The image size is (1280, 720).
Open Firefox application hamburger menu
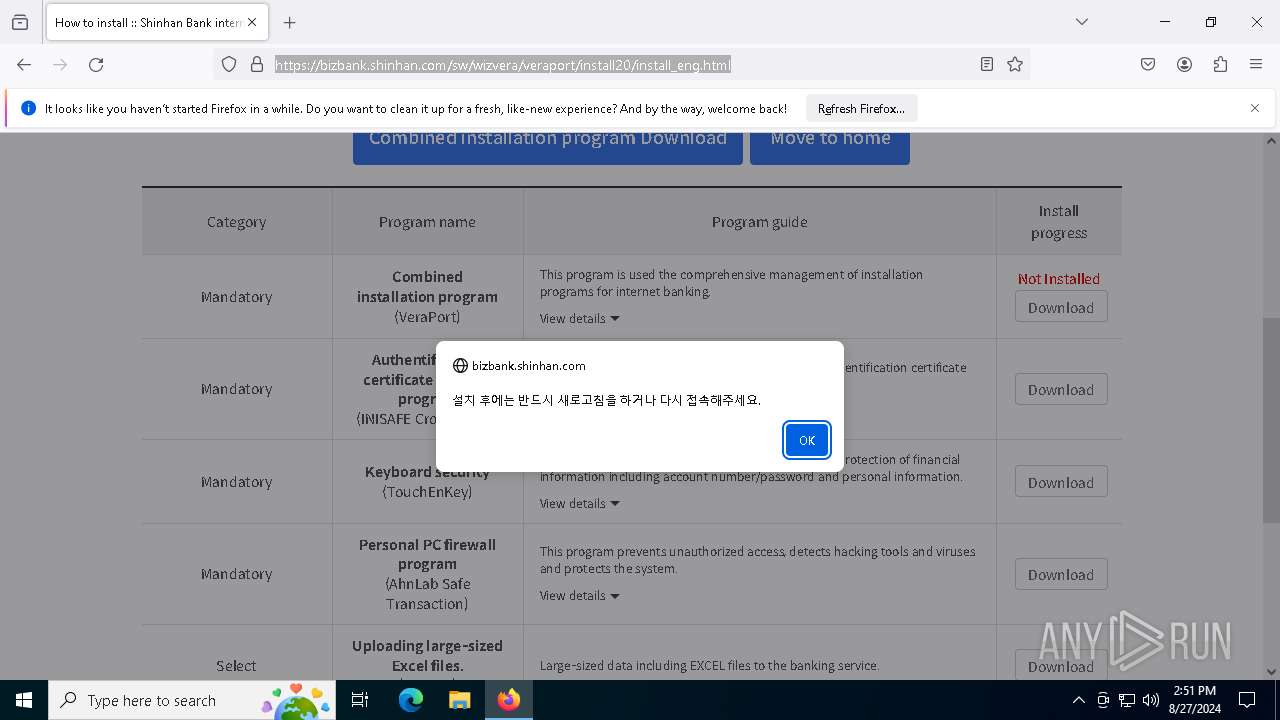coord(1256,64)
